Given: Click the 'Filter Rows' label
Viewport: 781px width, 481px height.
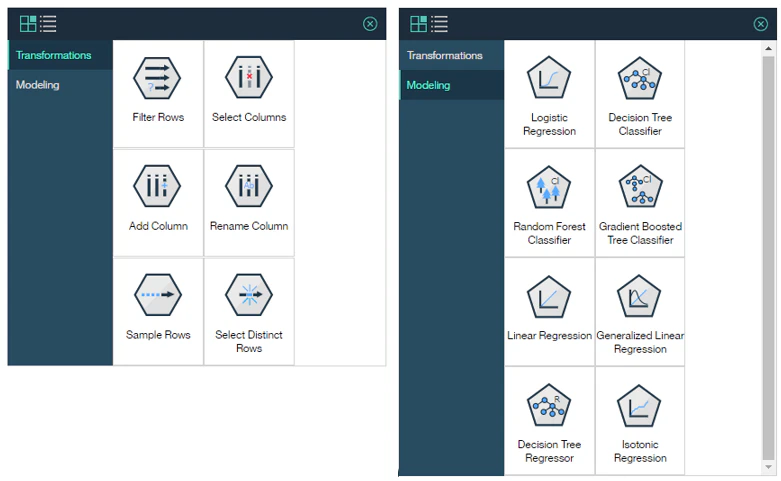Looking at the screenshot, I should coord(158,117).
